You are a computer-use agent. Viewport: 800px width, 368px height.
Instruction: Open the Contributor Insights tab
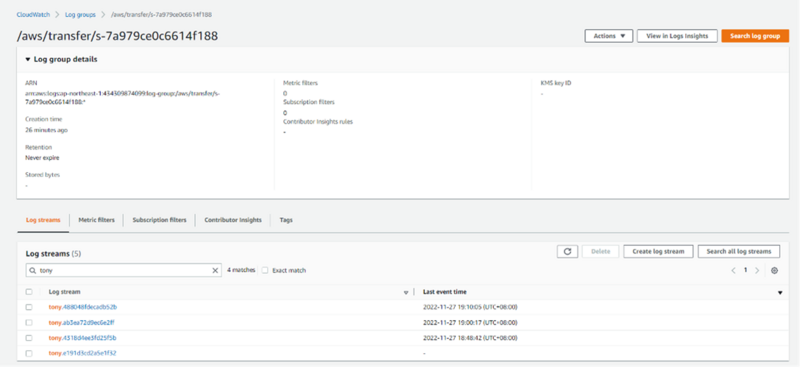[233, 220]
